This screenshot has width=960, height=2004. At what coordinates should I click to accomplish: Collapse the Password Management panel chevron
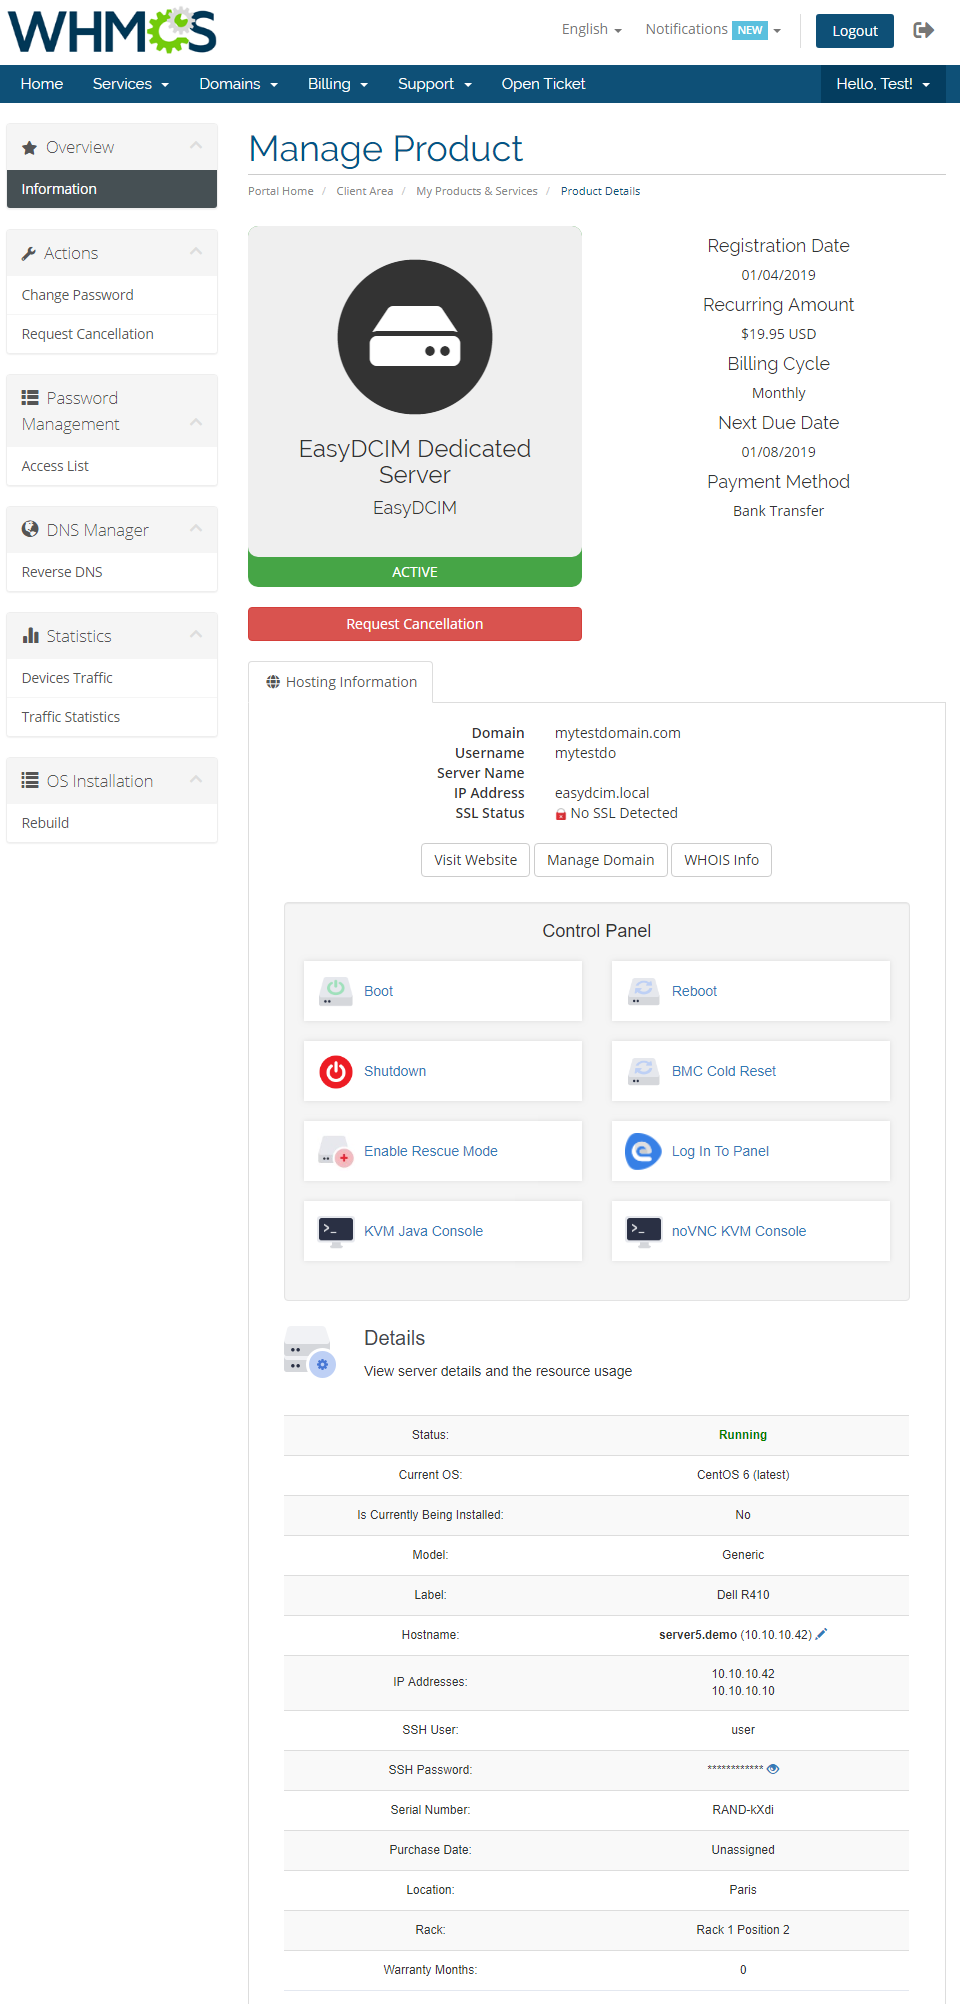tap(196, 424)
